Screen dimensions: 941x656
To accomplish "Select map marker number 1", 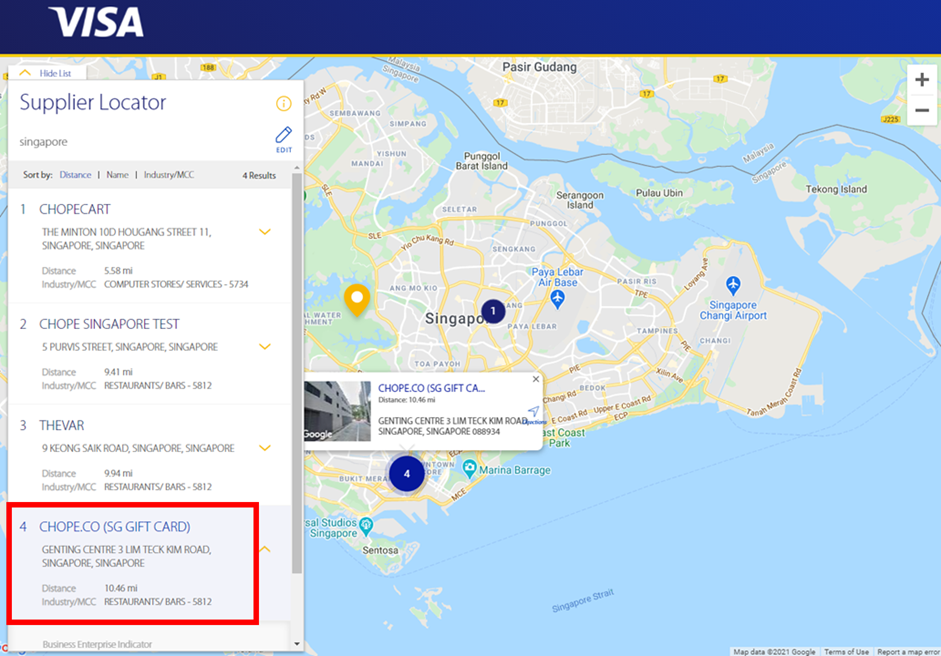I will (493, 311).
